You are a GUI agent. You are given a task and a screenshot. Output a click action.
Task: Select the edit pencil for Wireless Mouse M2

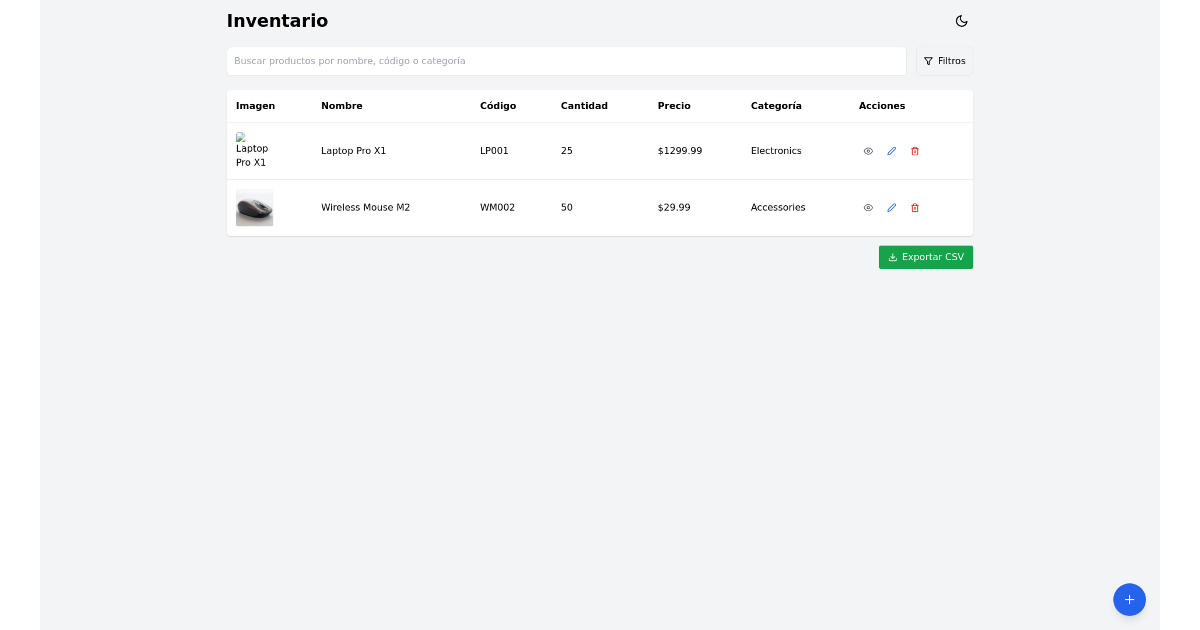coord(891,207)
